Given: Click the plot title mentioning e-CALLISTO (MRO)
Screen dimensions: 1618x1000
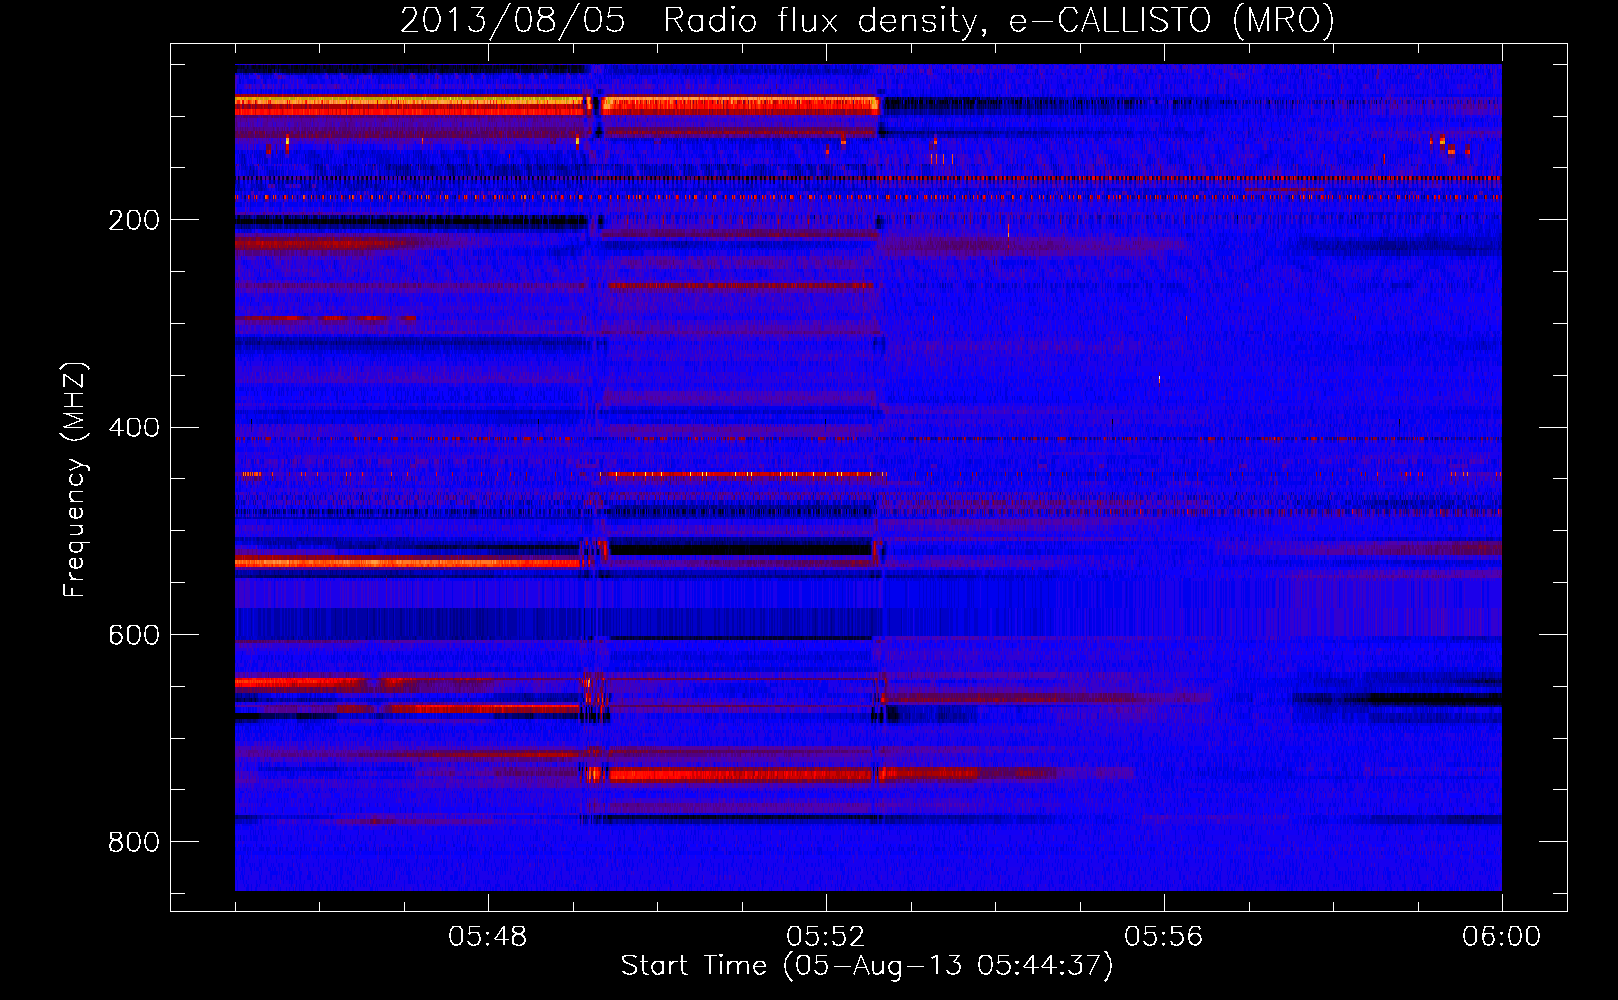Looking at the screenshot, I should 867,20.
